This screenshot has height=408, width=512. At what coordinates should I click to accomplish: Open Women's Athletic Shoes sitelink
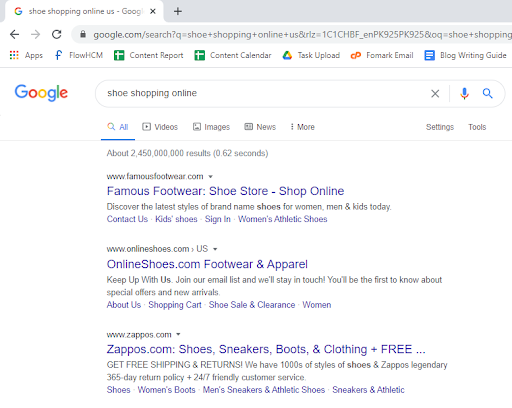(283, 219)
